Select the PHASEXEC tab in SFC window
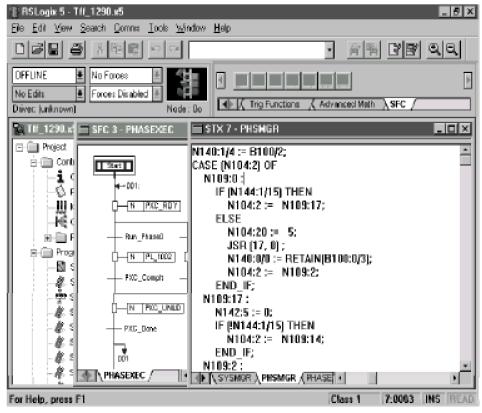482x413 pixels. tap(124, 376)
